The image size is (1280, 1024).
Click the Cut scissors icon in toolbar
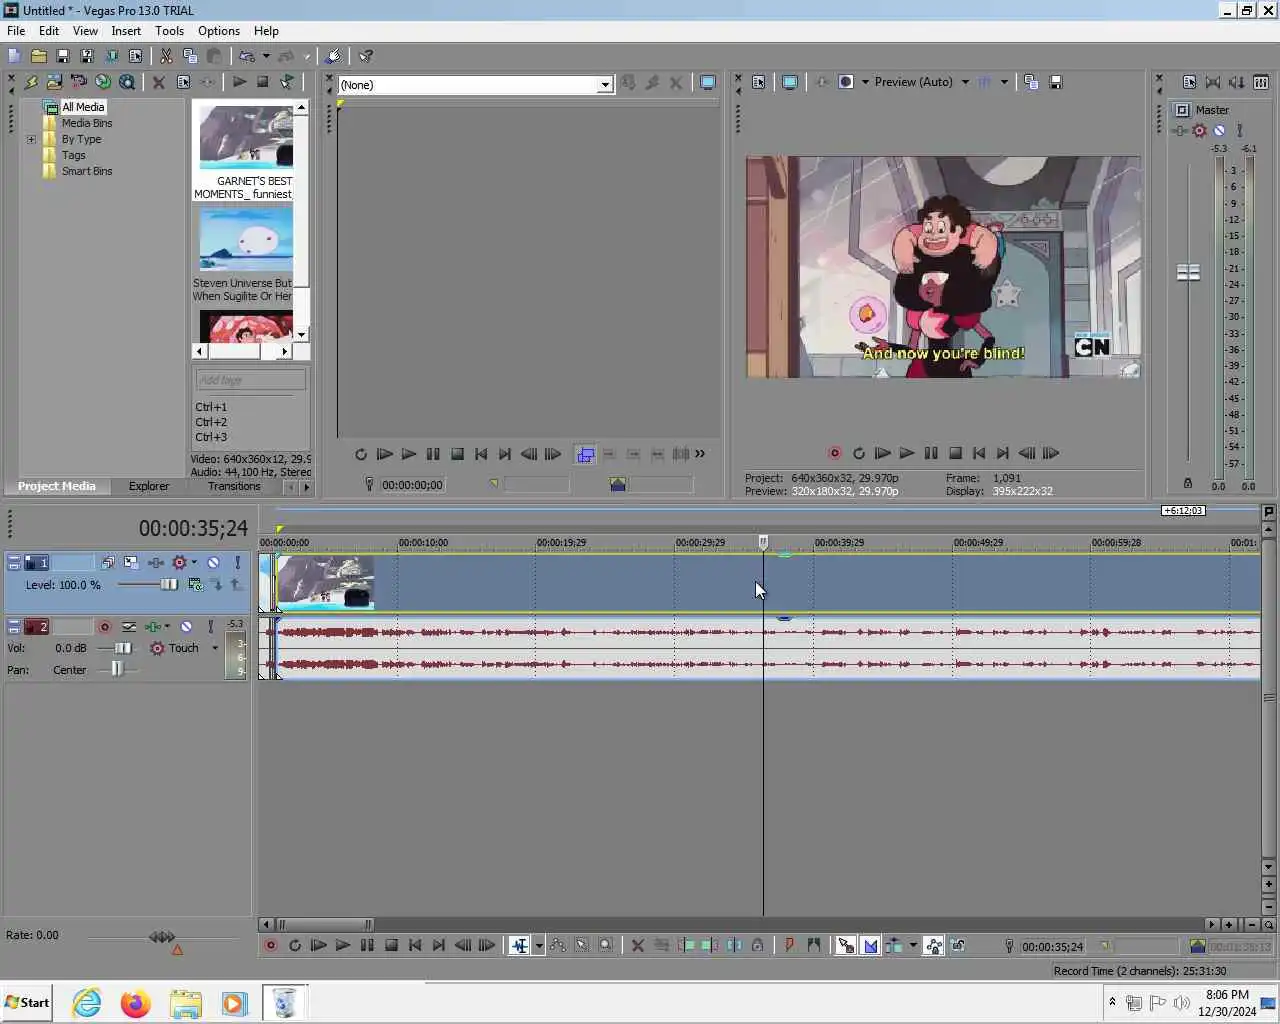coord(166,56)
